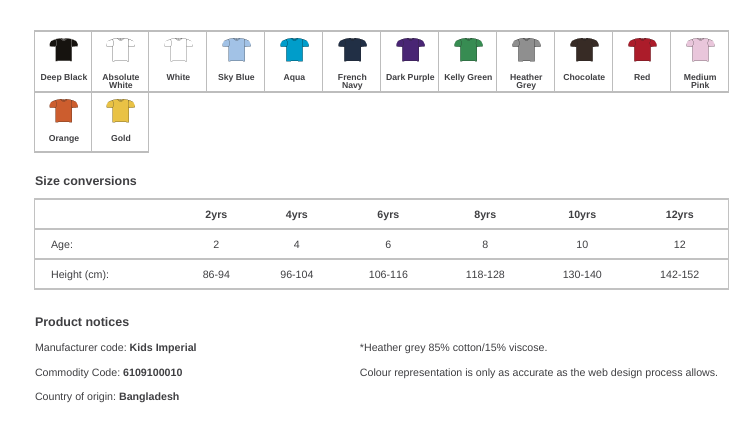Select the French Navy shirt icon
Viewport: 751px width, 430px height.
(352, 50)
